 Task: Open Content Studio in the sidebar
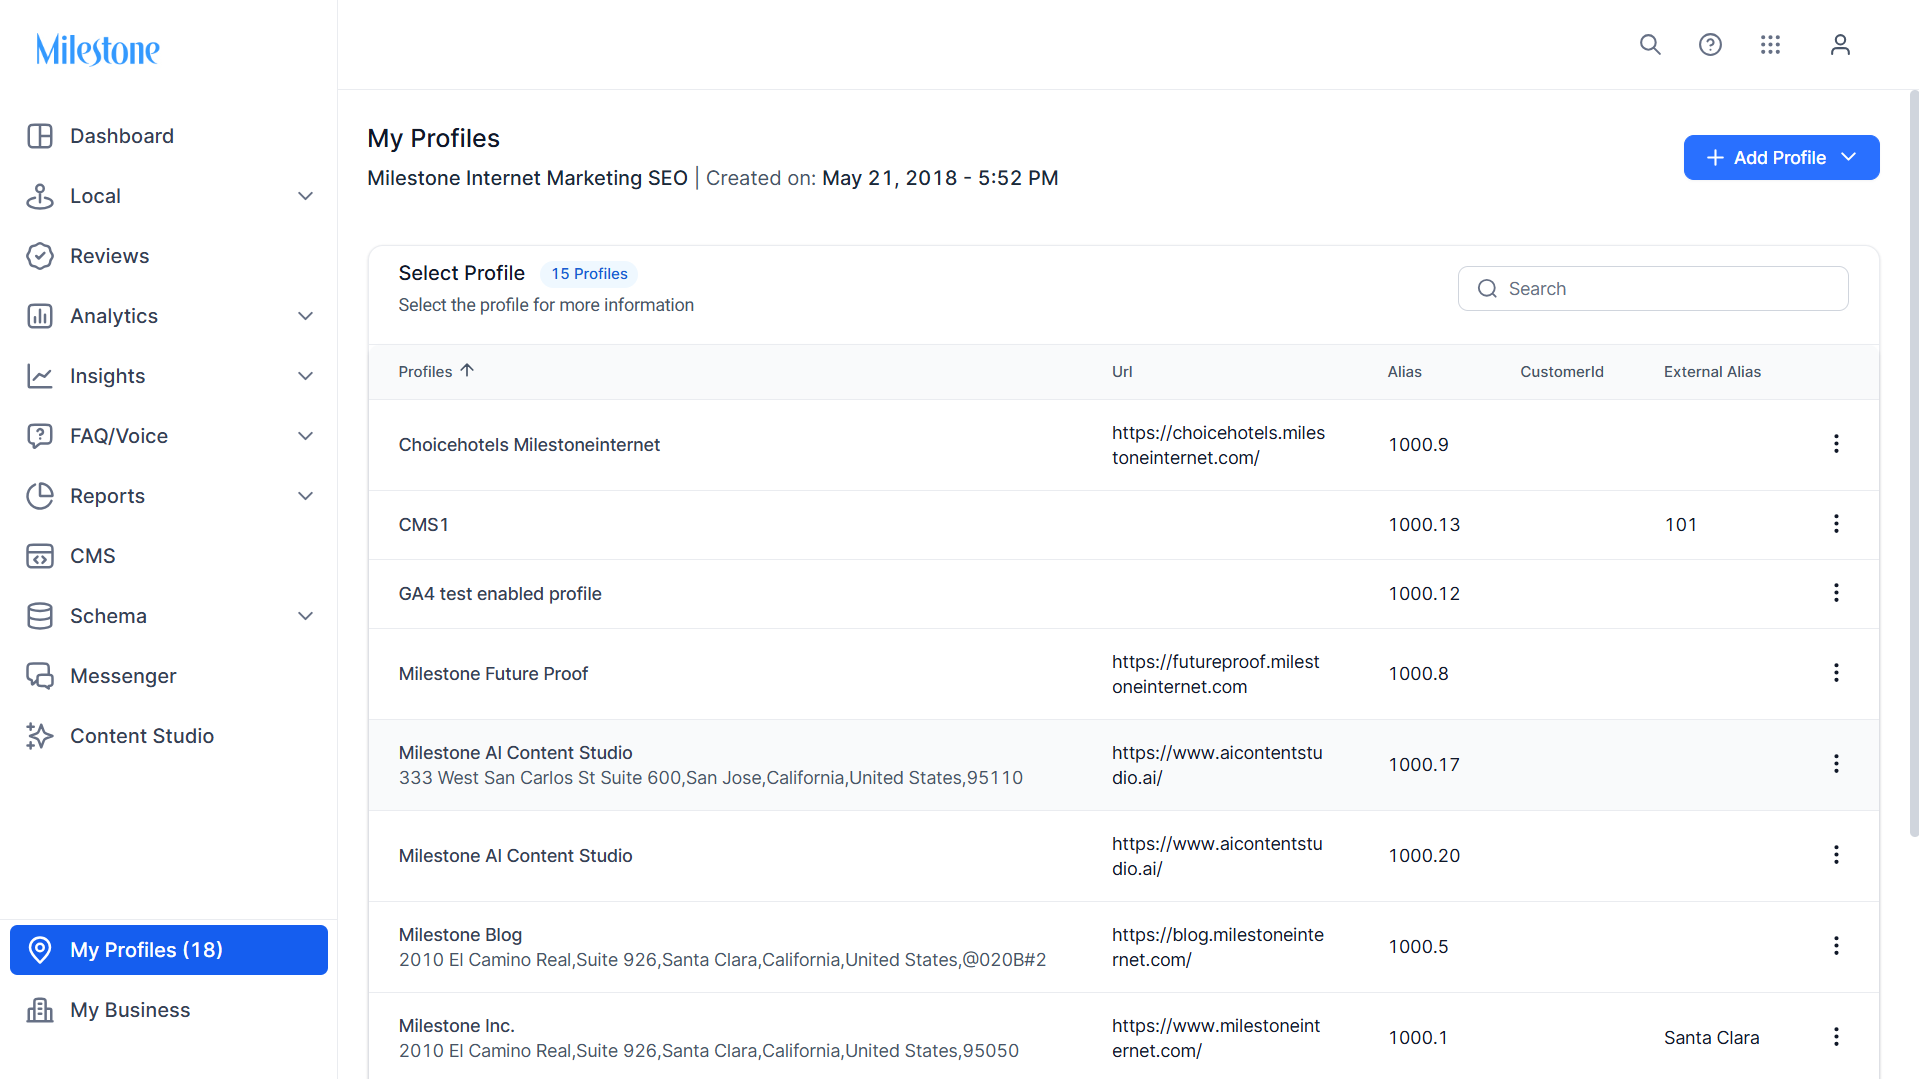(142, 736)
